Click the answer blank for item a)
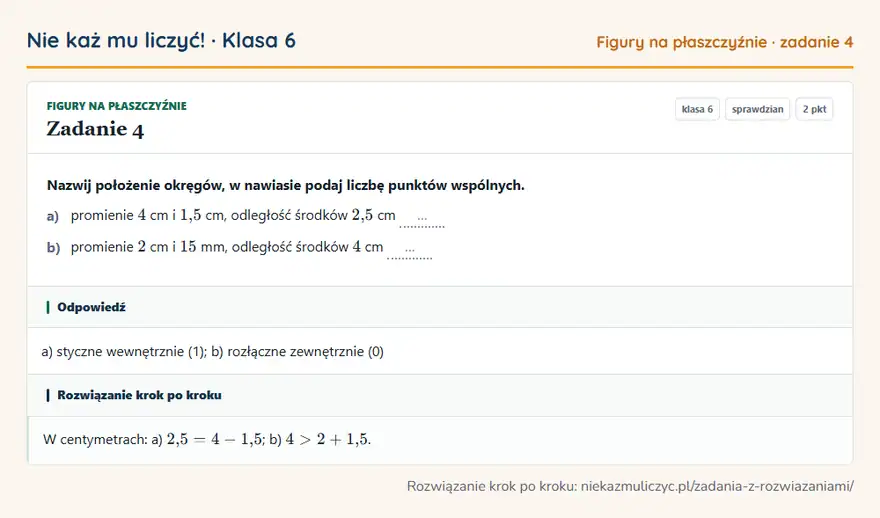Screen dimensions: 880x518 422,219
